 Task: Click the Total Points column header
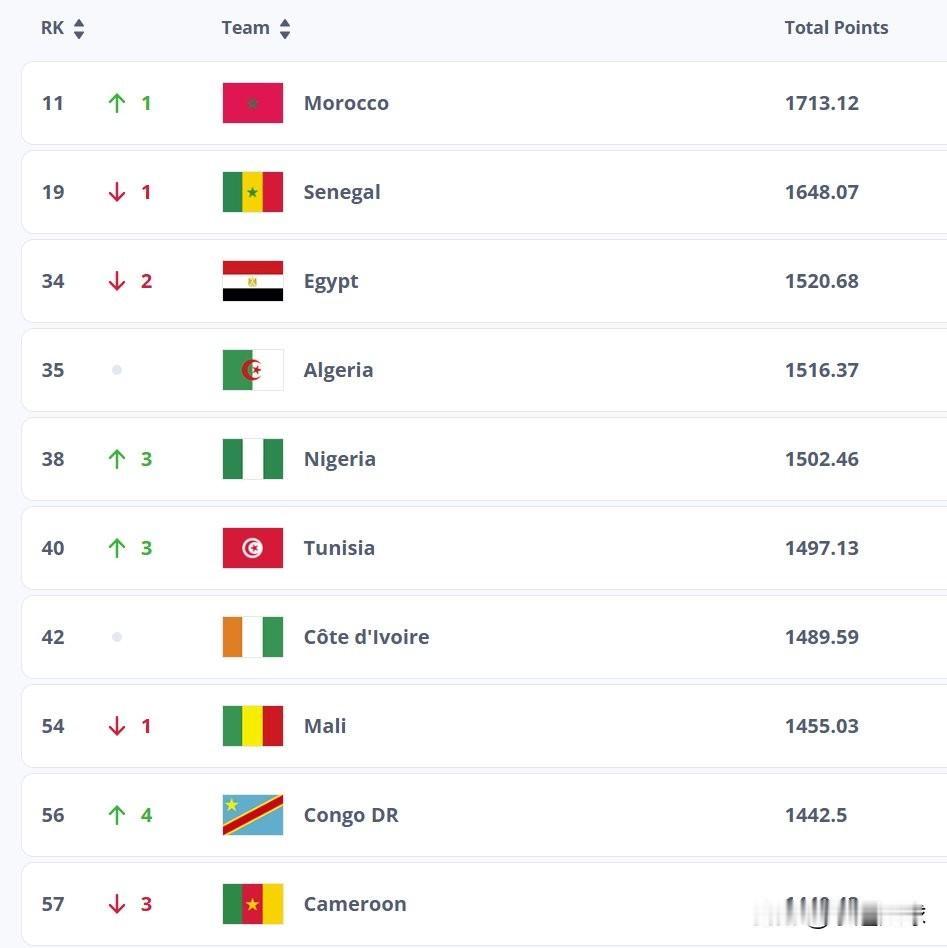[x=836, y=28]
